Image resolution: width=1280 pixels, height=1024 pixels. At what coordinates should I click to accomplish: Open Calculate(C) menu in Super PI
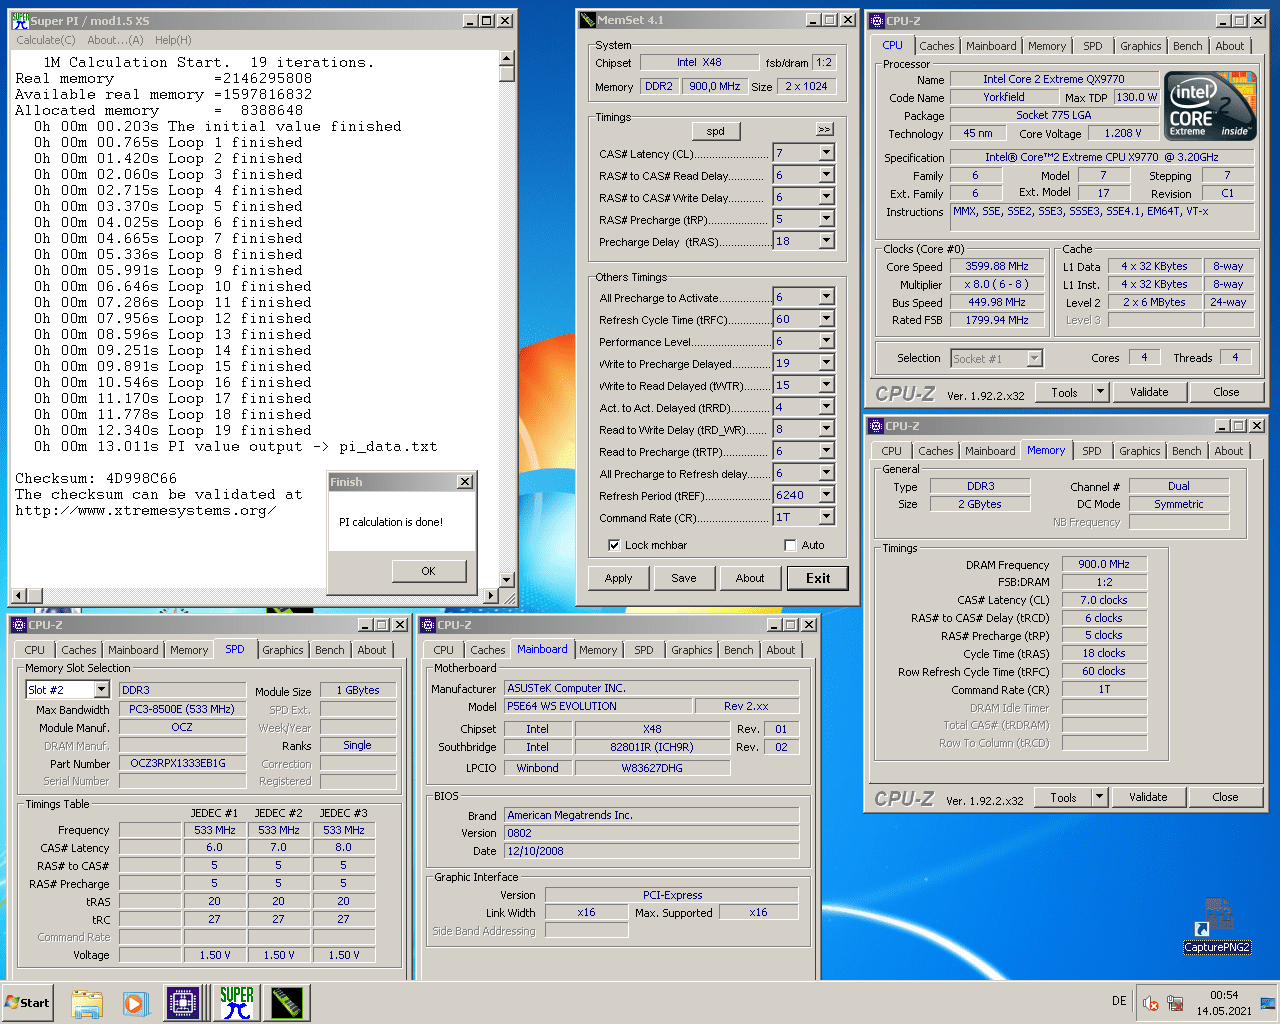pos(46,40)
